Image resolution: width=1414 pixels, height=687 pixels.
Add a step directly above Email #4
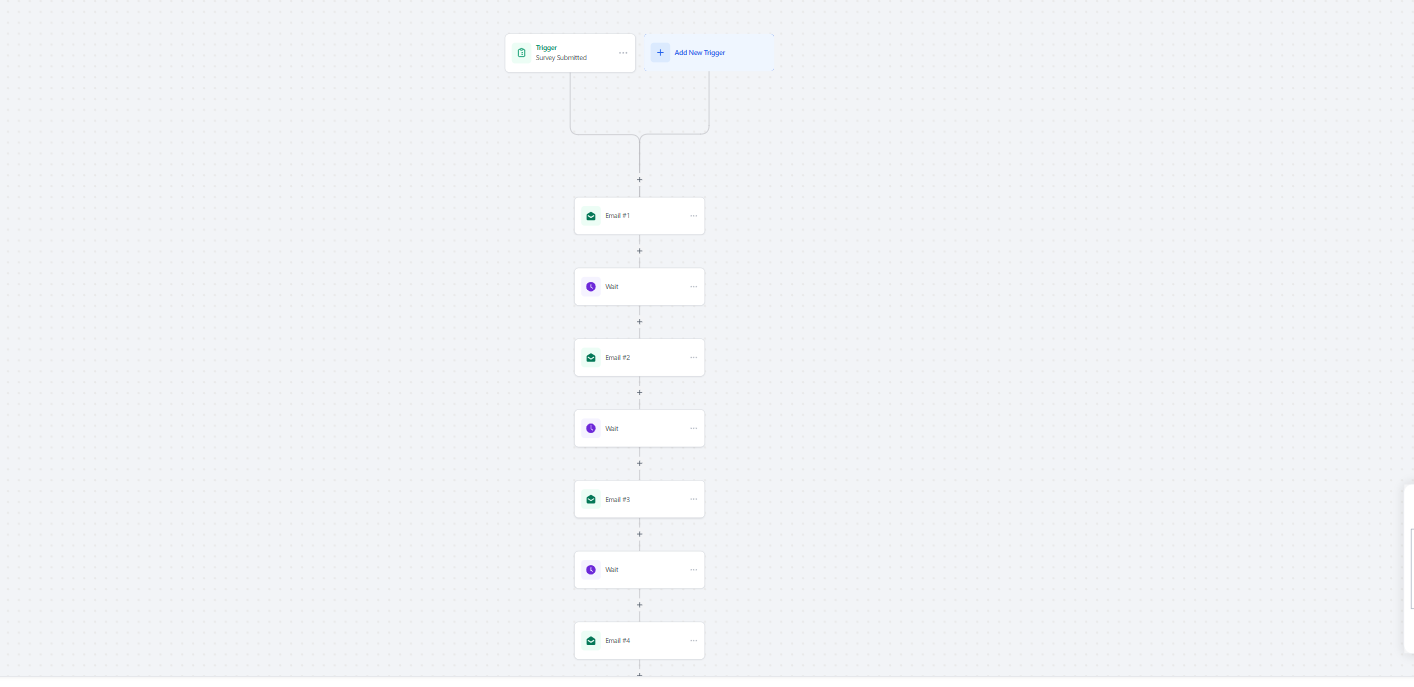[640, 605]
